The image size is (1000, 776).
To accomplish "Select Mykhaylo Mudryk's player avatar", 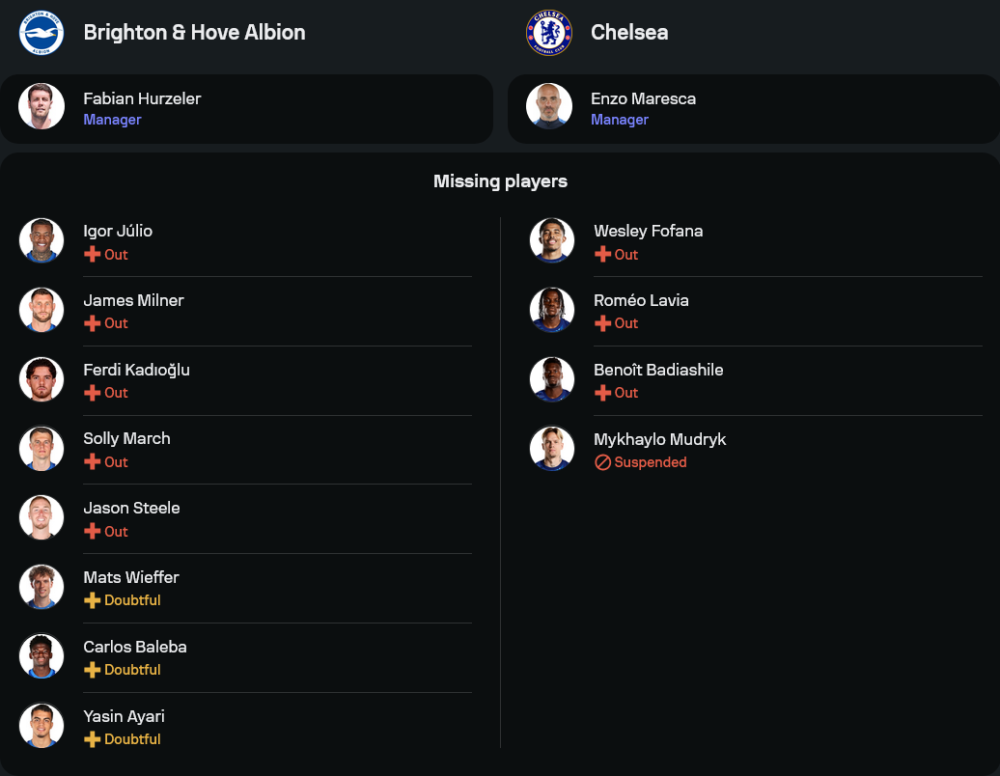I will pyautogui.click(x=552, y=448).
